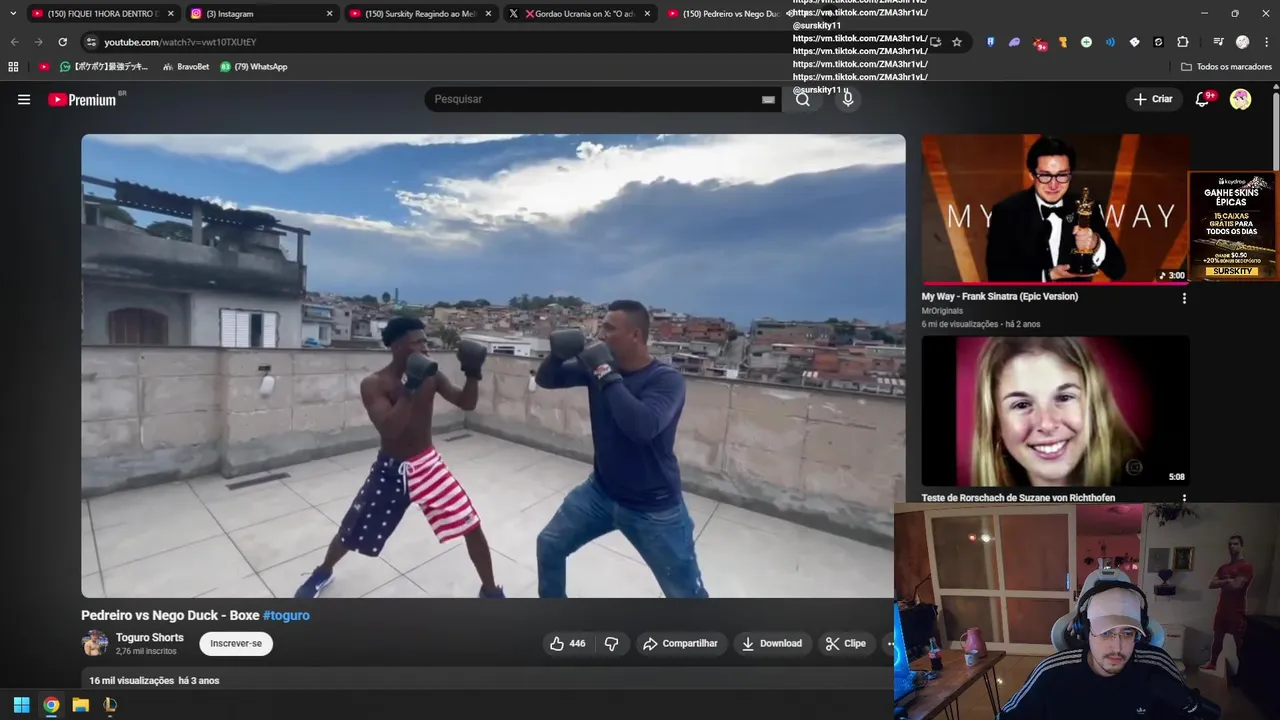This screenshot has width=1280, height=720.
Task: Click the install app icon in address bar
Action: [x=936, y=42]
